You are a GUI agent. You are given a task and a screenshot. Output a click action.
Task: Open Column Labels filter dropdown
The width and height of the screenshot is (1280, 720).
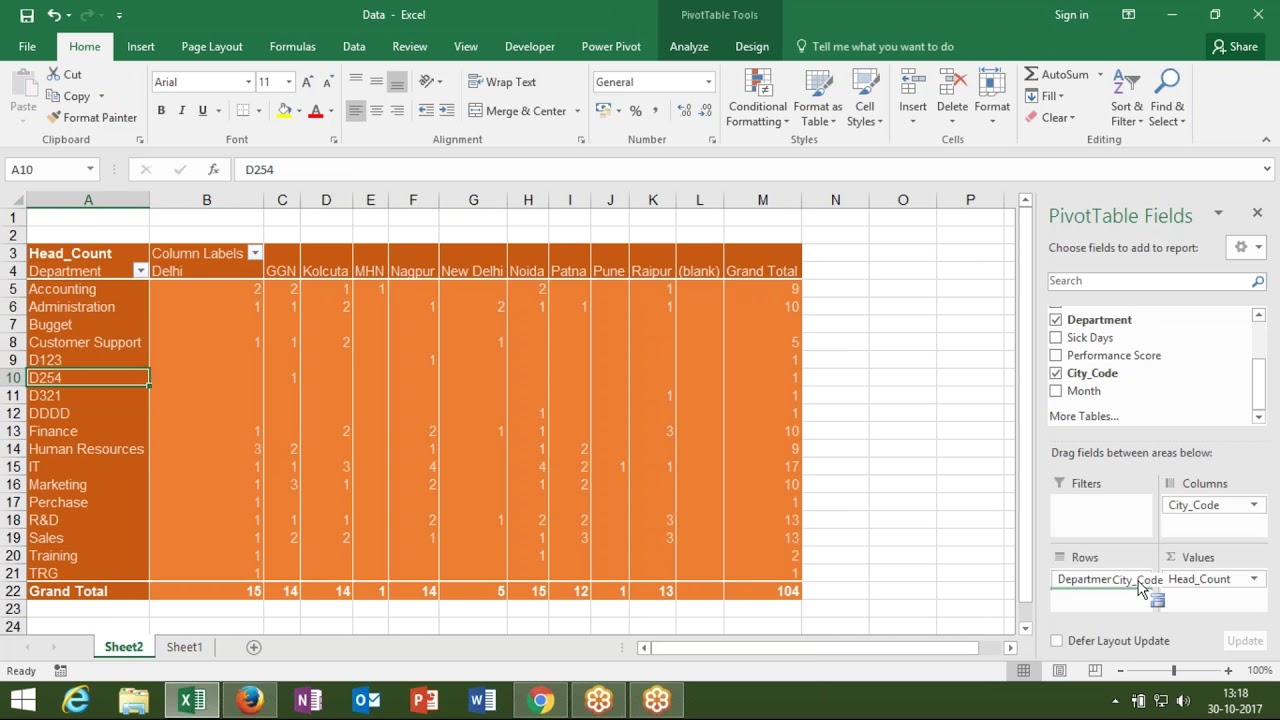point(255,253)
